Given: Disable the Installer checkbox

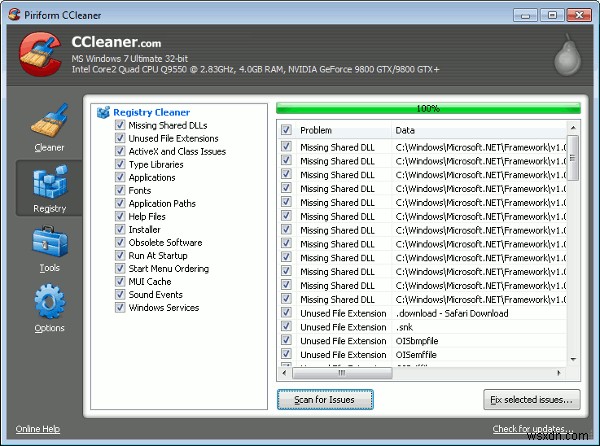Looking at the screenshot, I should coord(120,229).
